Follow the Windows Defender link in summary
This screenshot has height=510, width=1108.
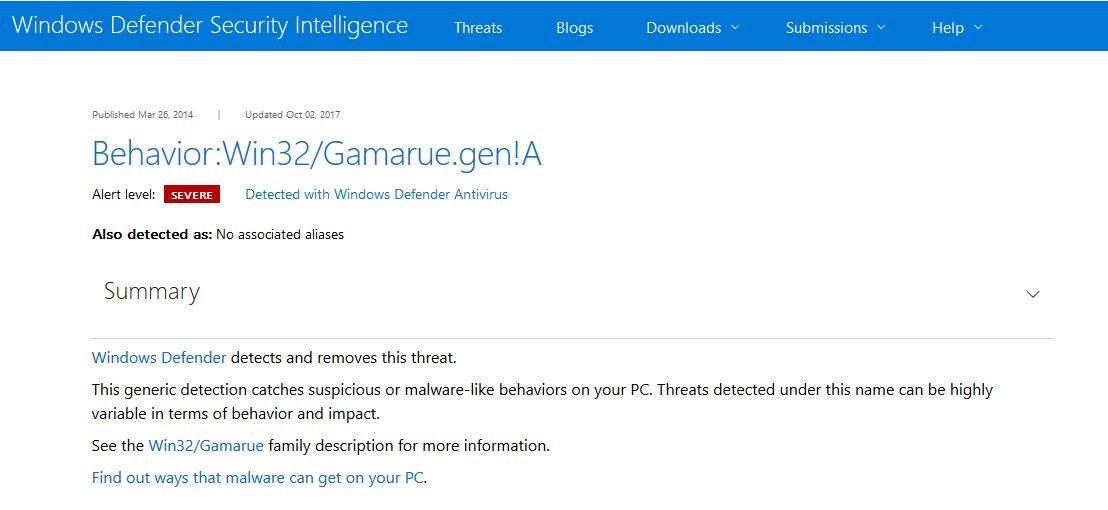pos(159,357)
